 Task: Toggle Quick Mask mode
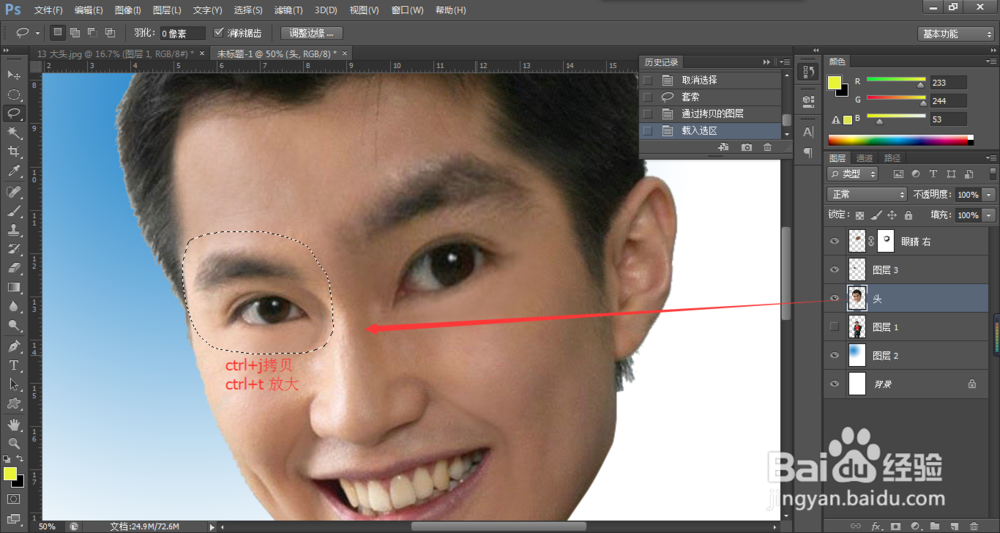tap(13, 499)
